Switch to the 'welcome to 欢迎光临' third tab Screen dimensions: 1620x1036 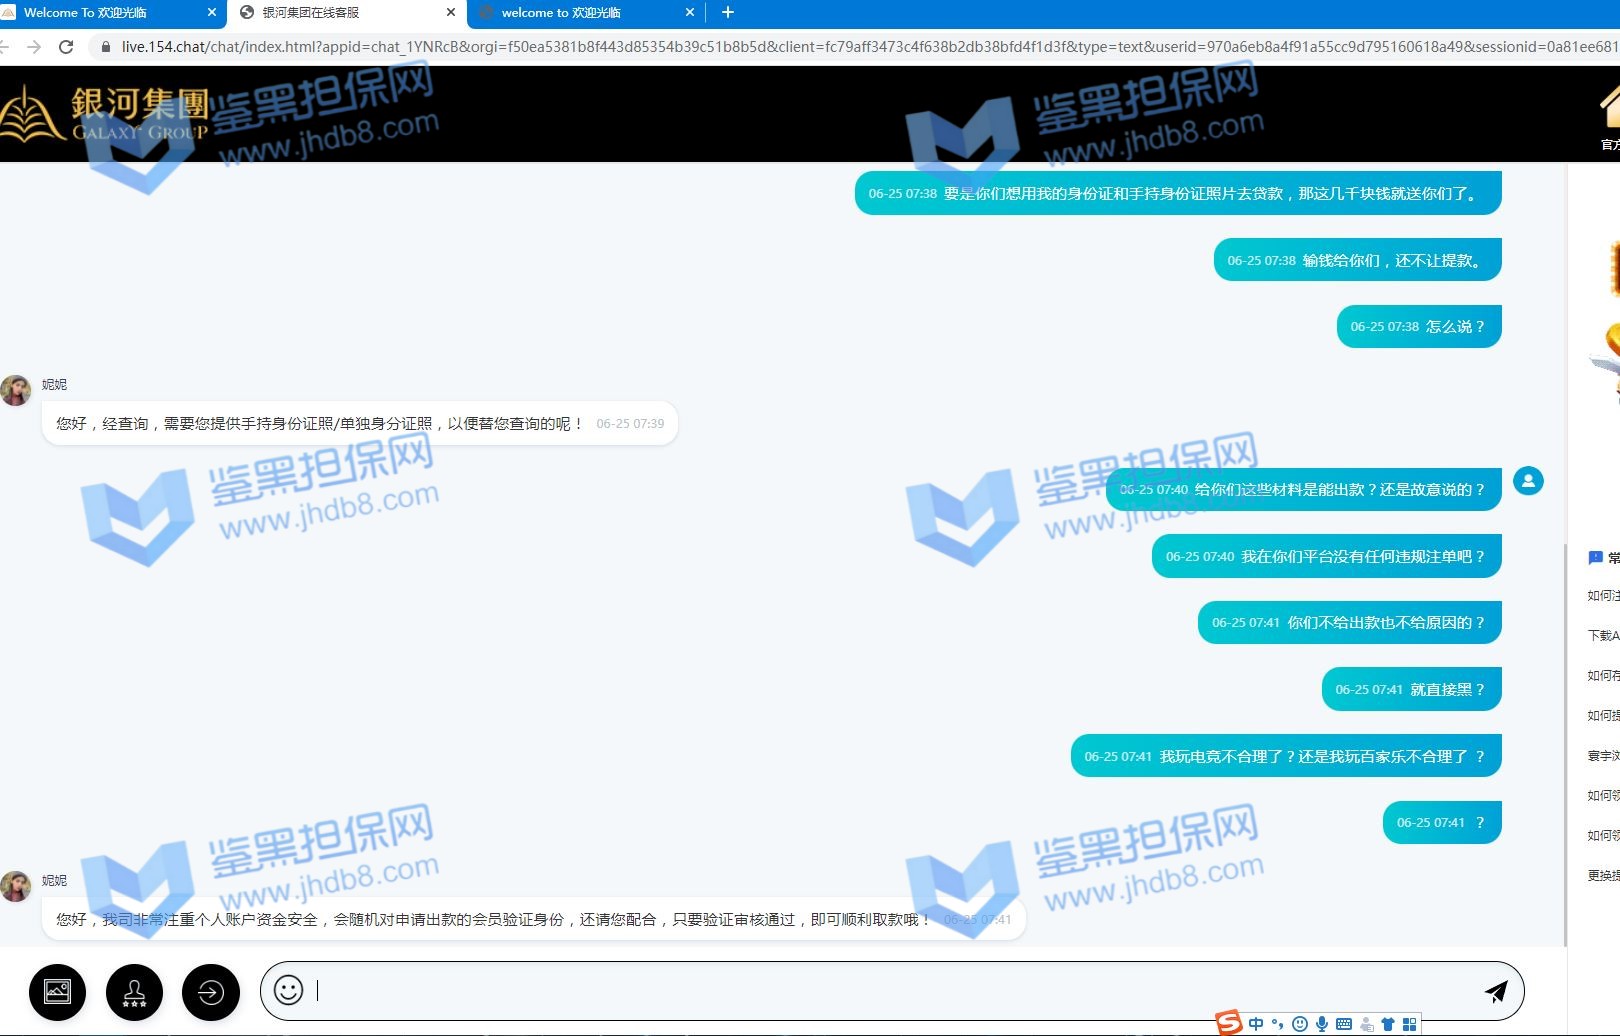point(570,13)
